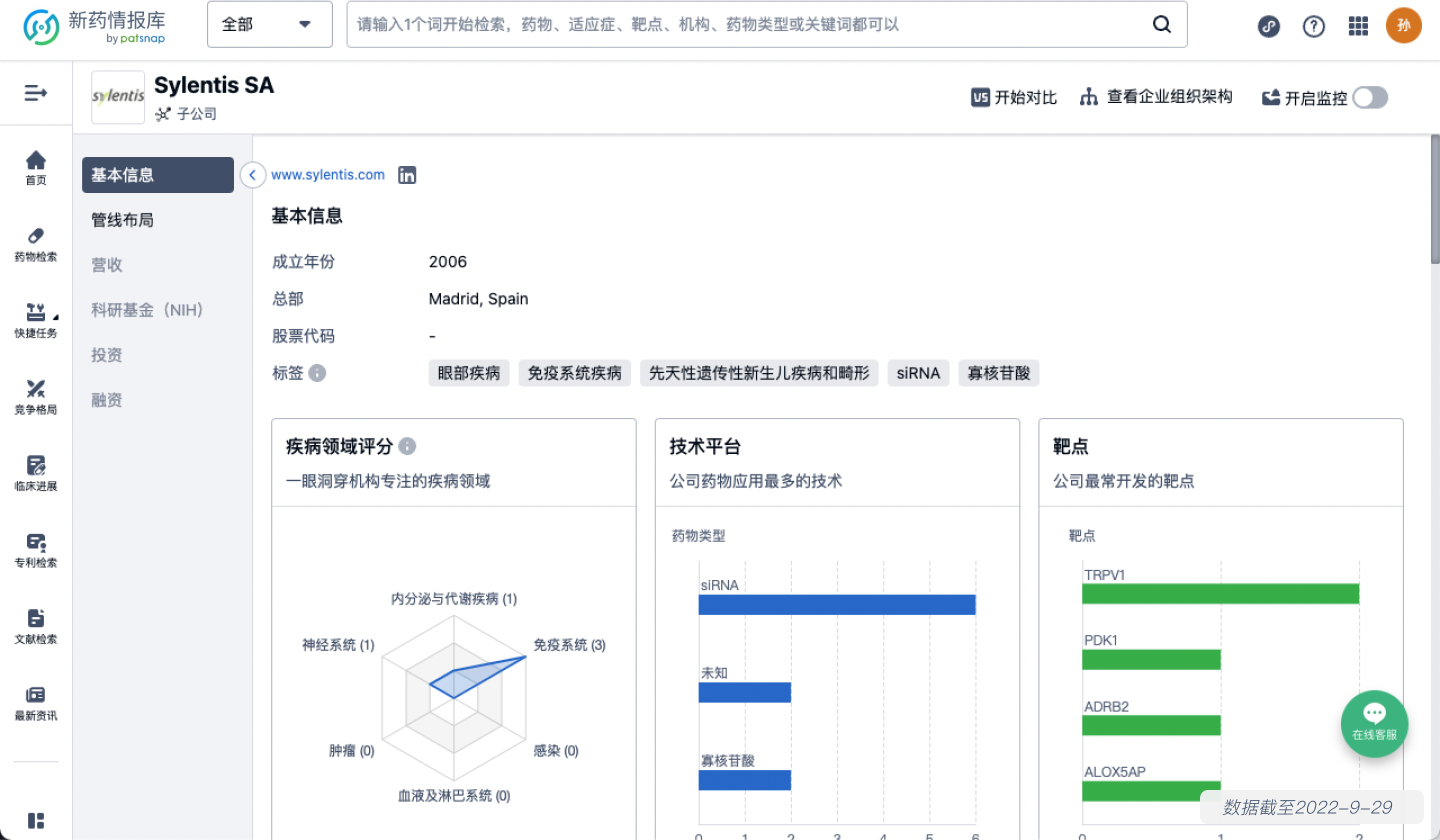Click the 免疫系统 (3) radar label
The image size is (1440, 840).
(569, 645)
